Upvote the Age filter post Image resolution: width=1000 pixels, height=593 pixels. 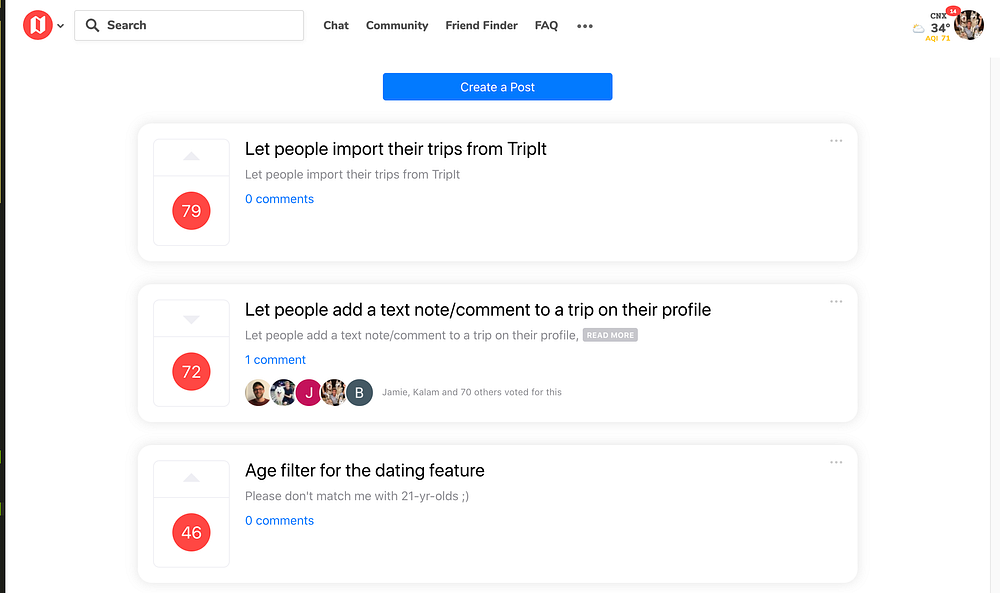click(191, 479)
